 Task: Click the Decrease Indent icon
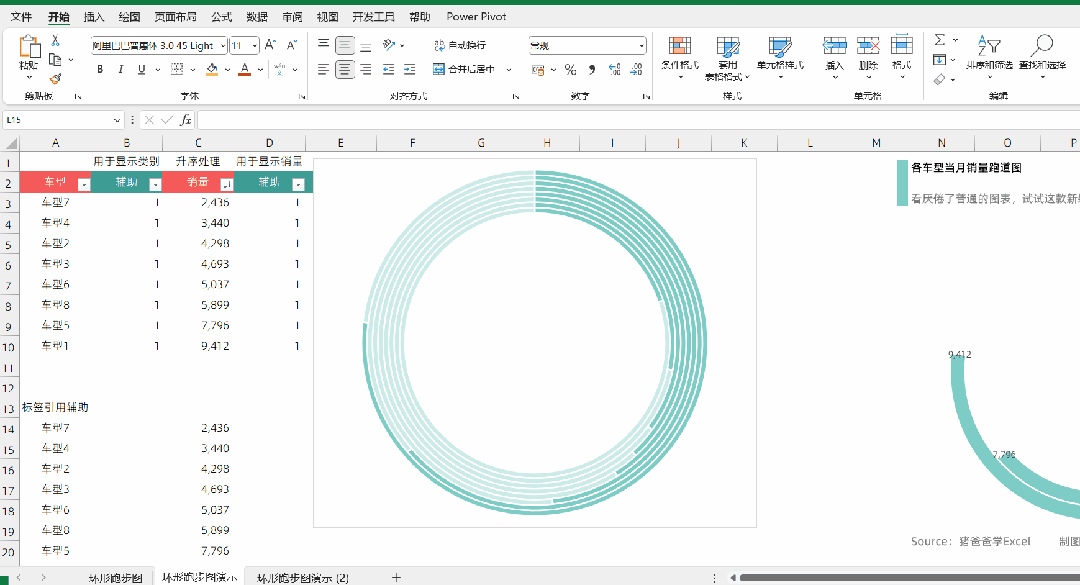click(388, 69)
